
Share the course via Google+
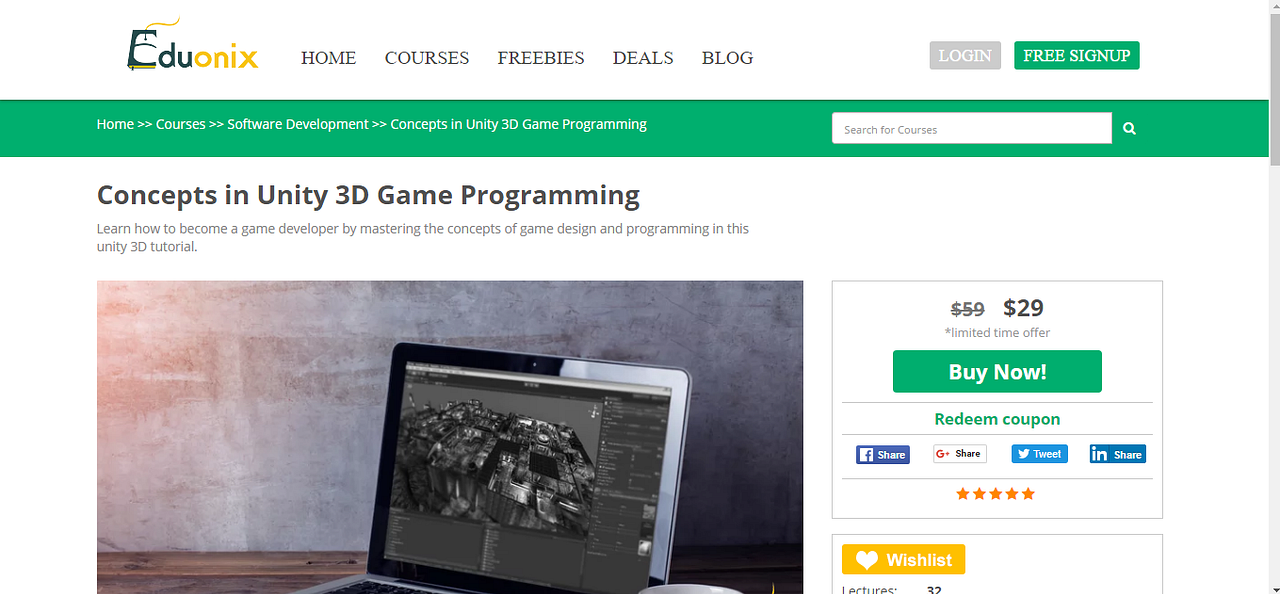pyautogui.click(x=959, y=453)
